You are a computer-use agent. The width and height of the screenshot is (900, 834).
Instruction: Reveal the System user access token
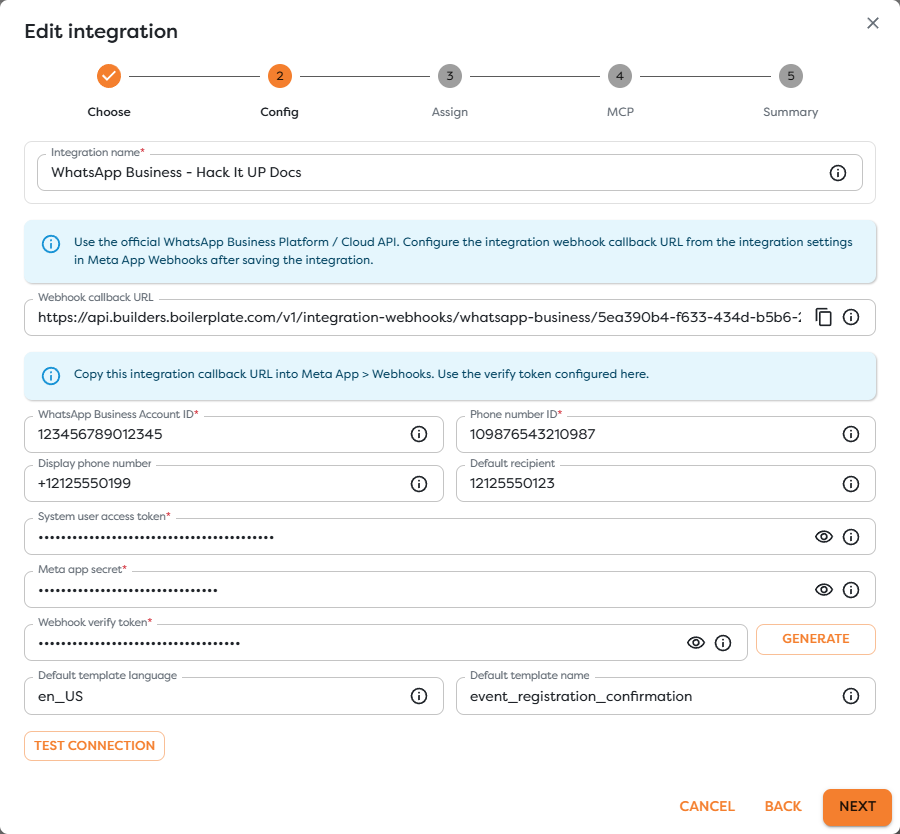[824, 537]
